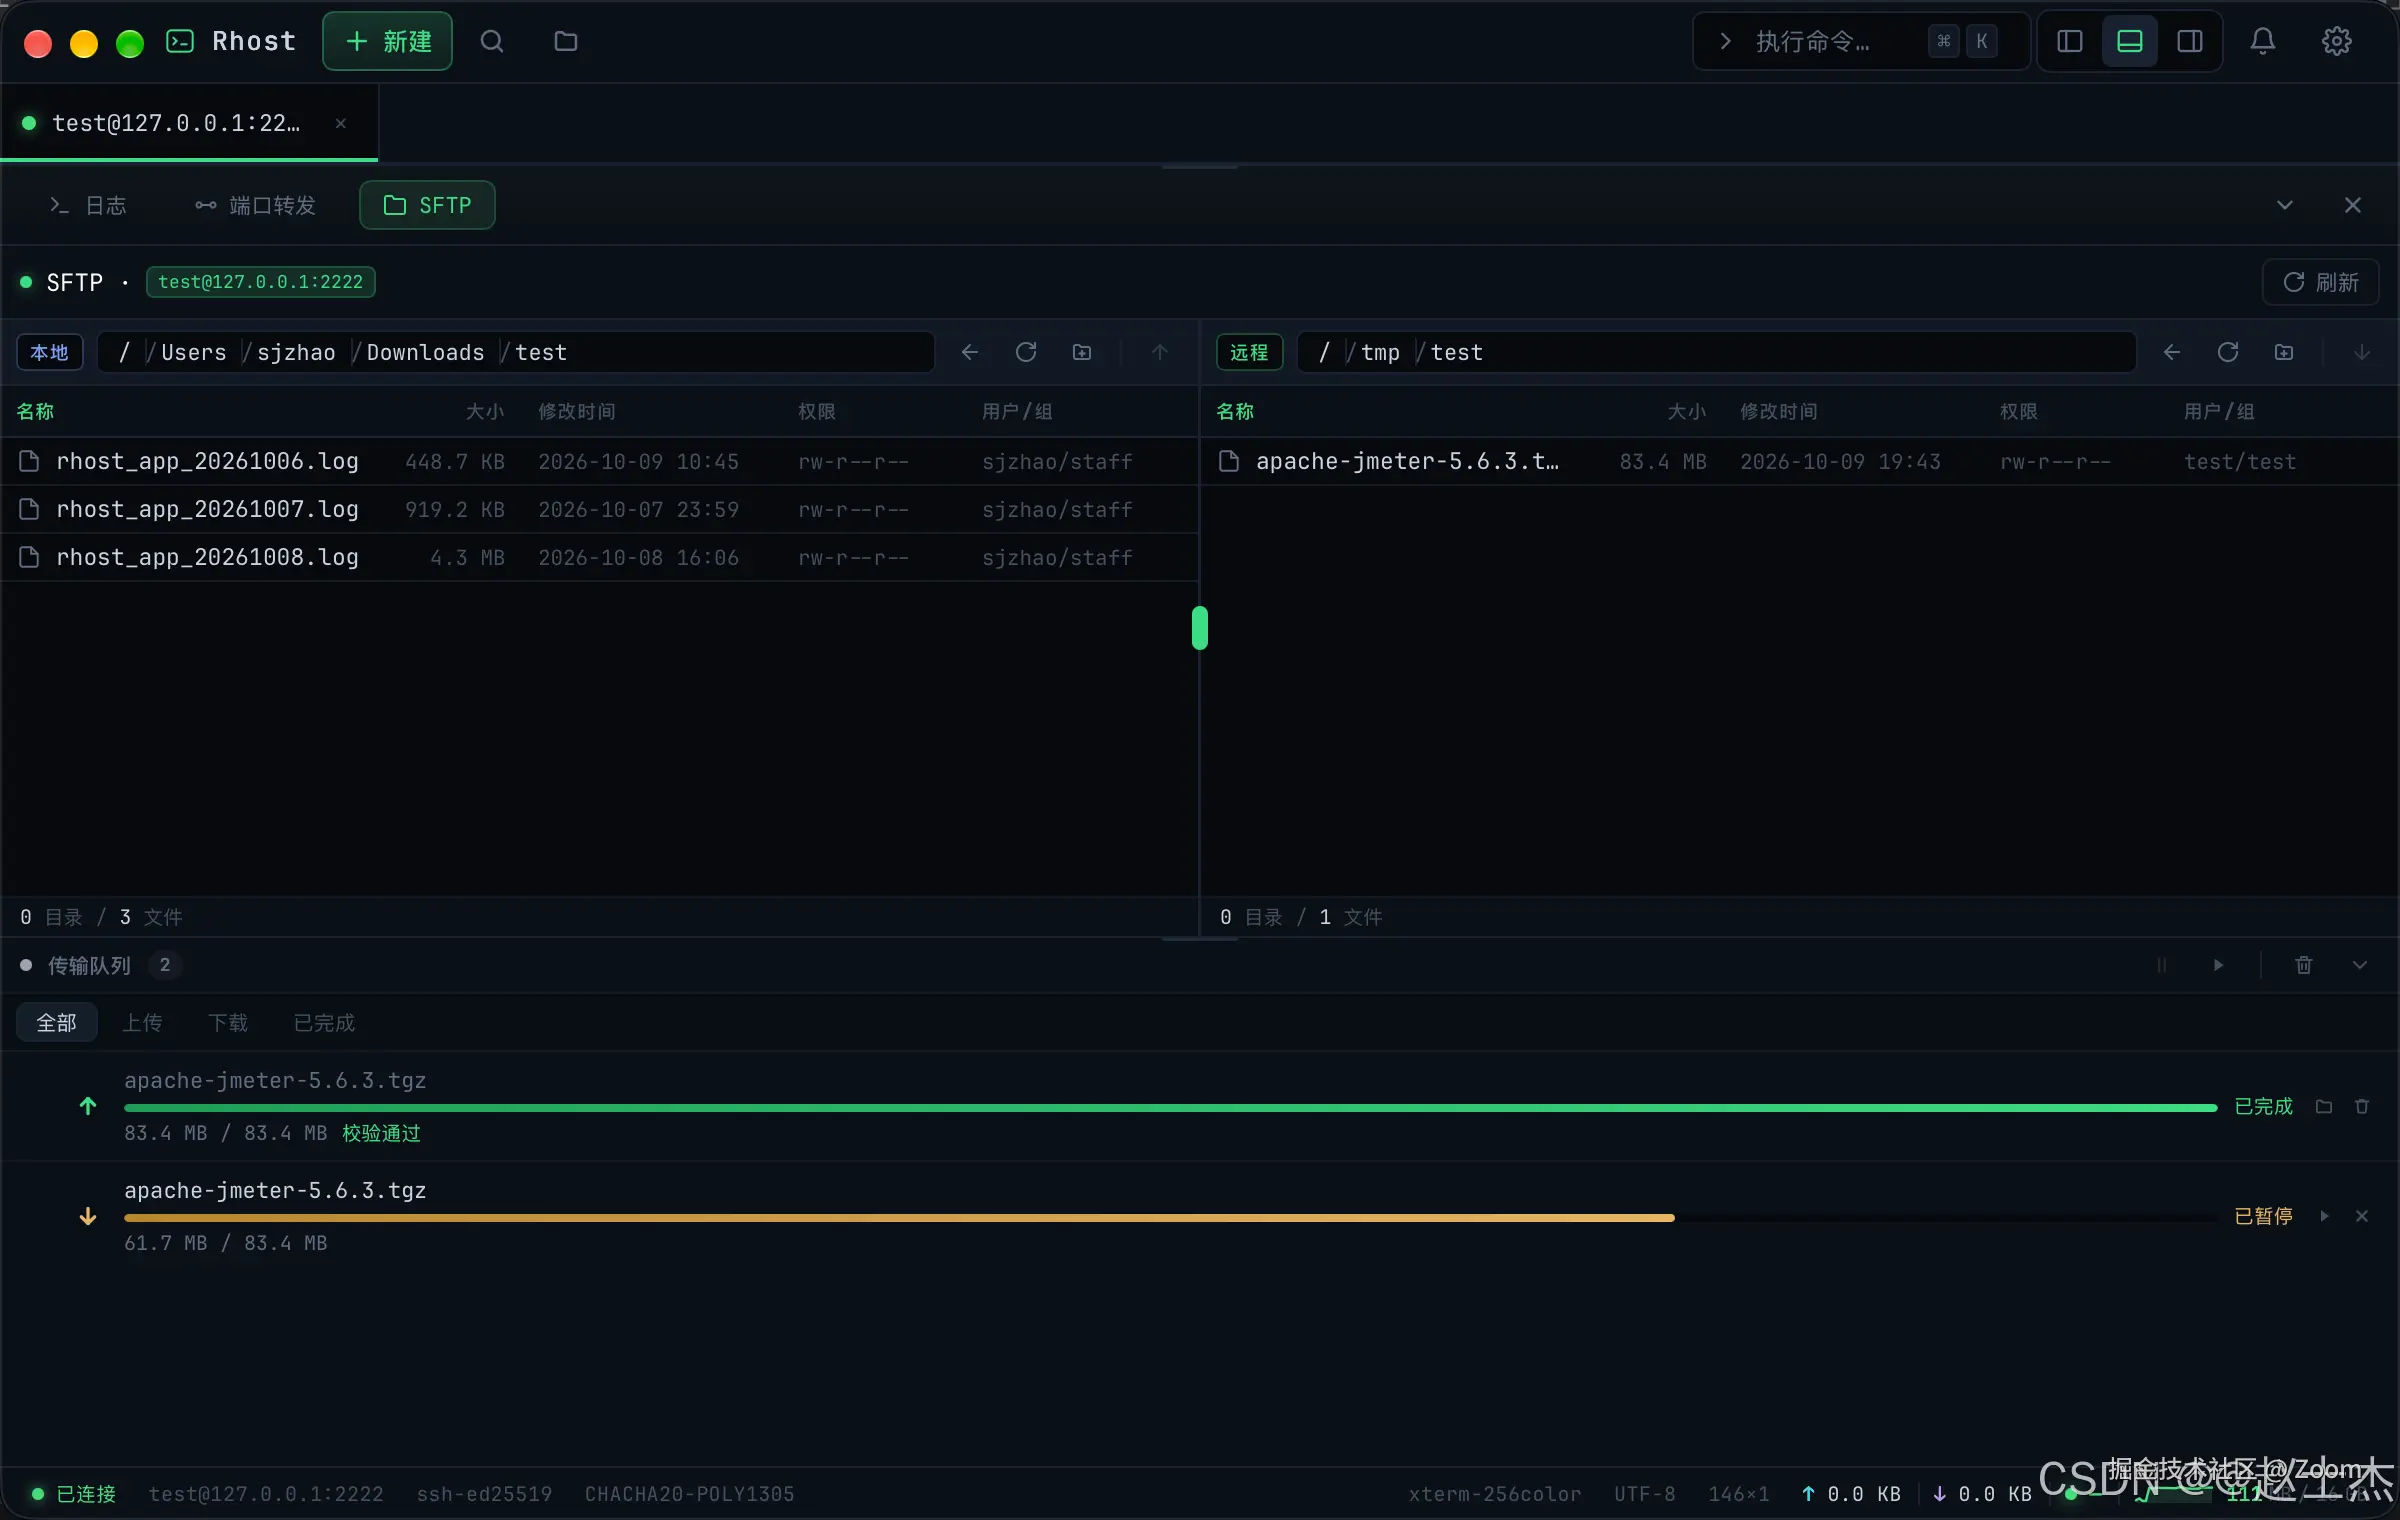The width and height of the screenshot is (2400, 1520).
Task: Filter queue by 上传 uploads tab
Action: tap(142, 1022)
